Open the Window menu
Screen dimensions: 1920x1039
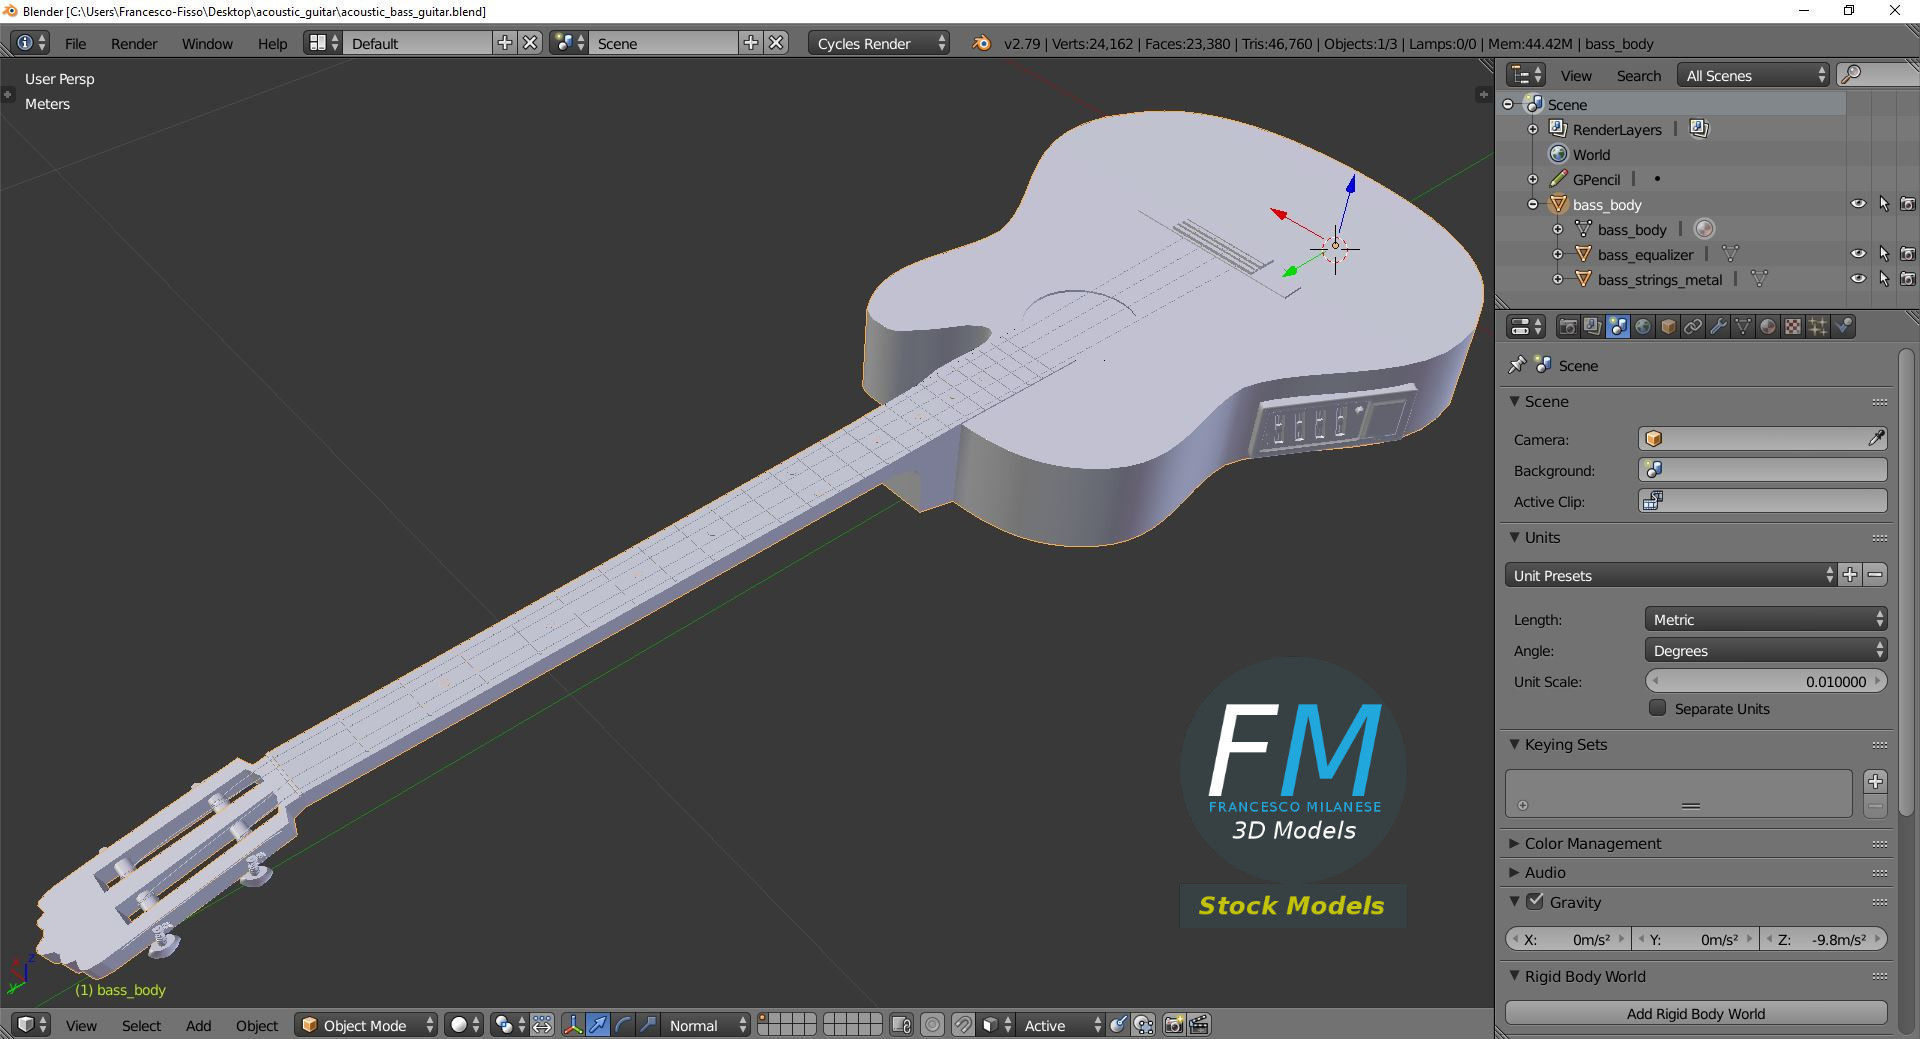point(207,43)
